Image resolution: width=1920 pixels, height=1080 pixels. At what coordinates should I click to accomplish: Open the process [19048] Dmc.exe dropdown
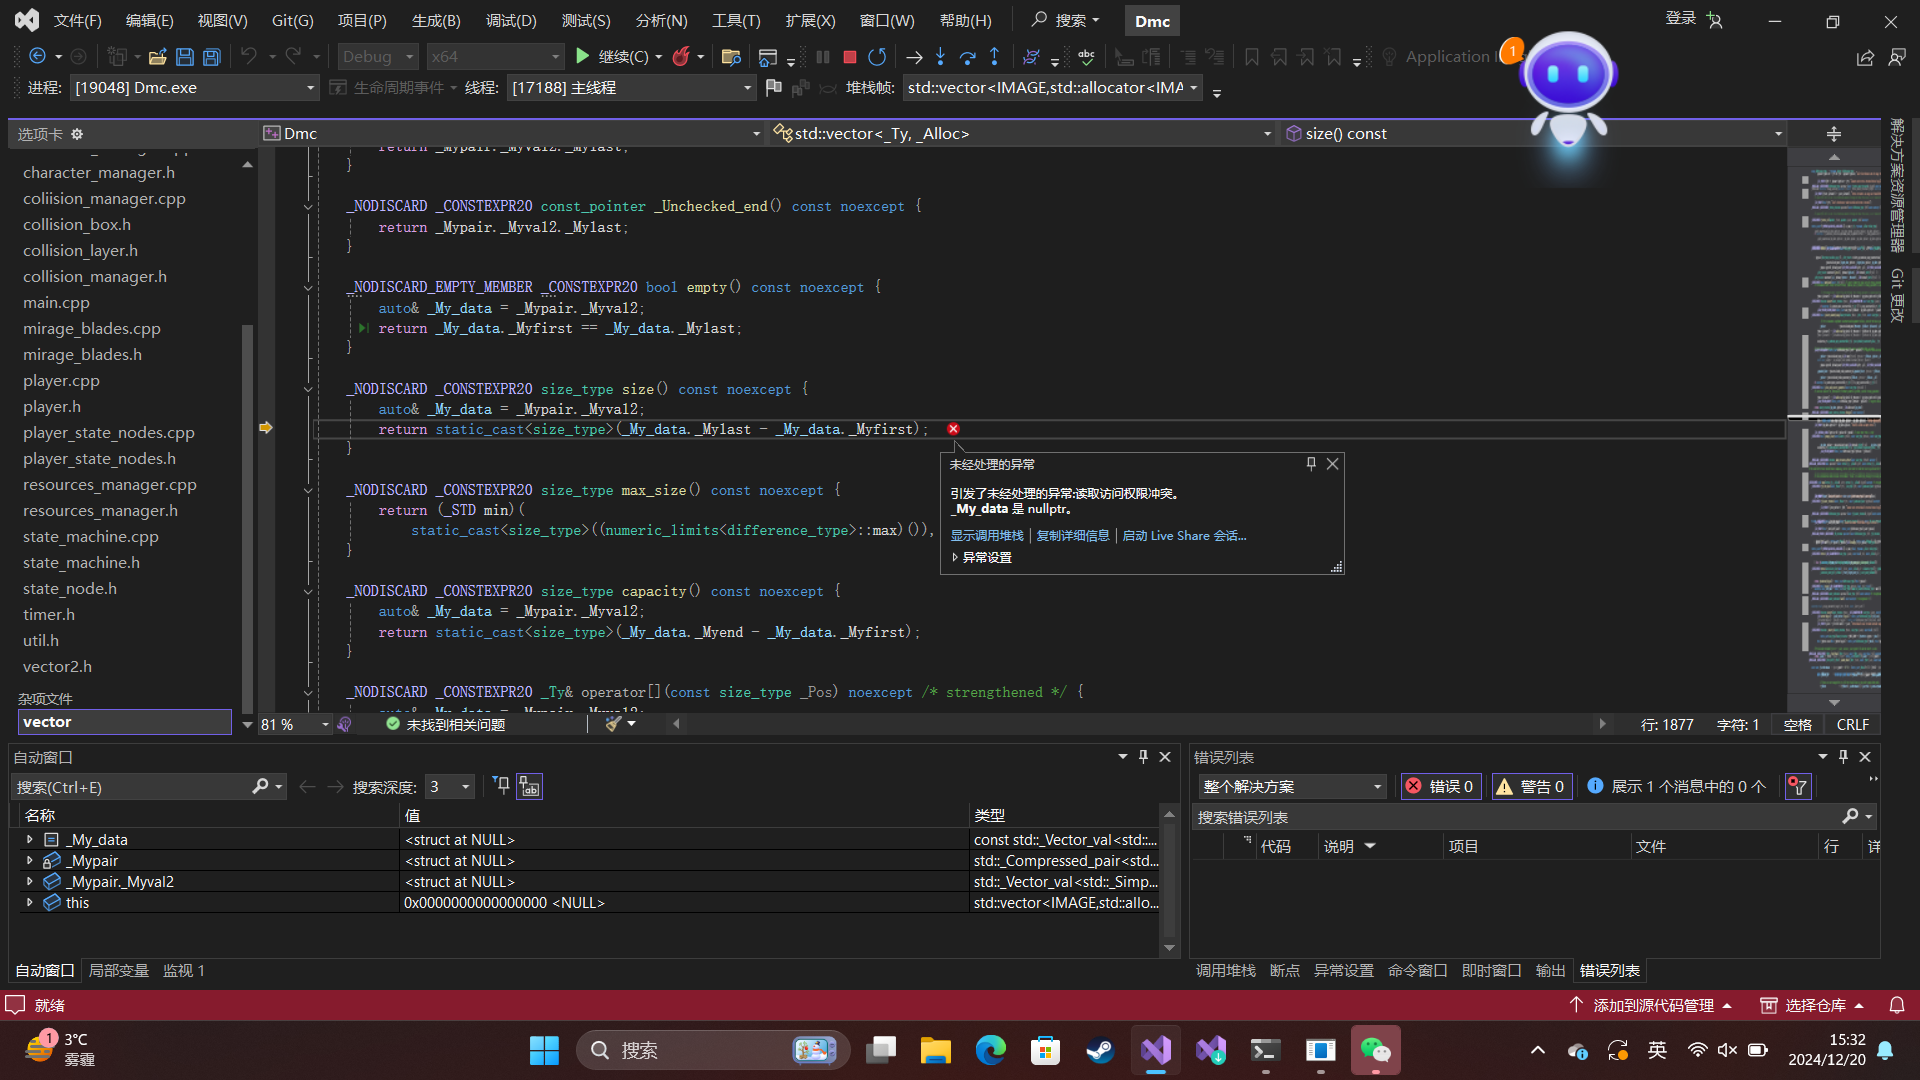click(x=194, y=88)
